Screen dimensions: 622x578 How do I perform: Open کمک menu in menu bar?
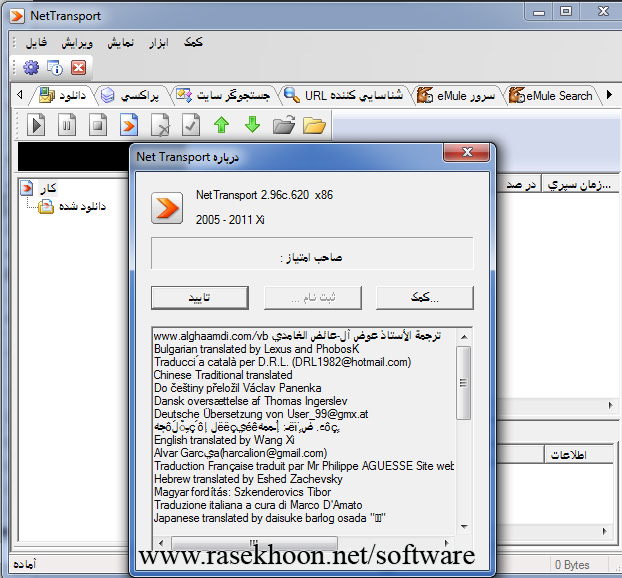coord(193,42)
